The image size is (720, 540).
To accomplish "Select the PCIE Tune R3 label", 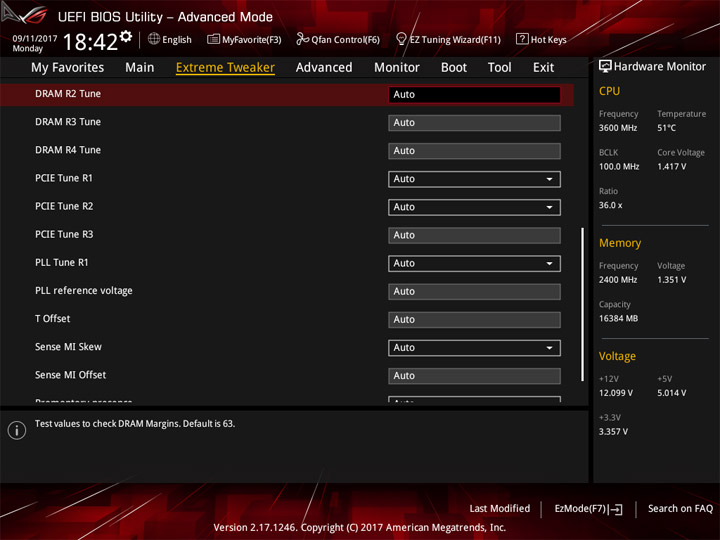I will point(64,235).
